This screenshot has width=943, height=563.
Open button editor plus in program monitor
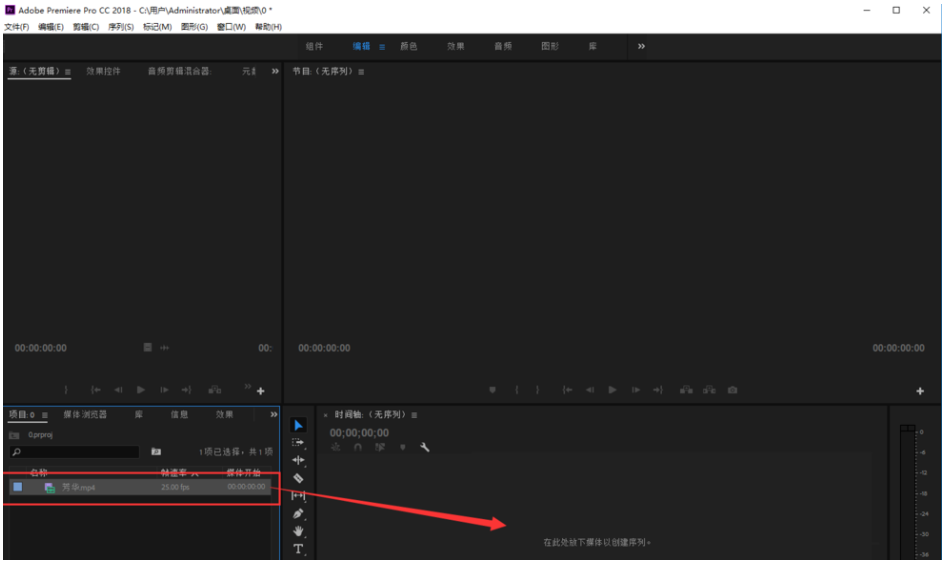[920, 391]
